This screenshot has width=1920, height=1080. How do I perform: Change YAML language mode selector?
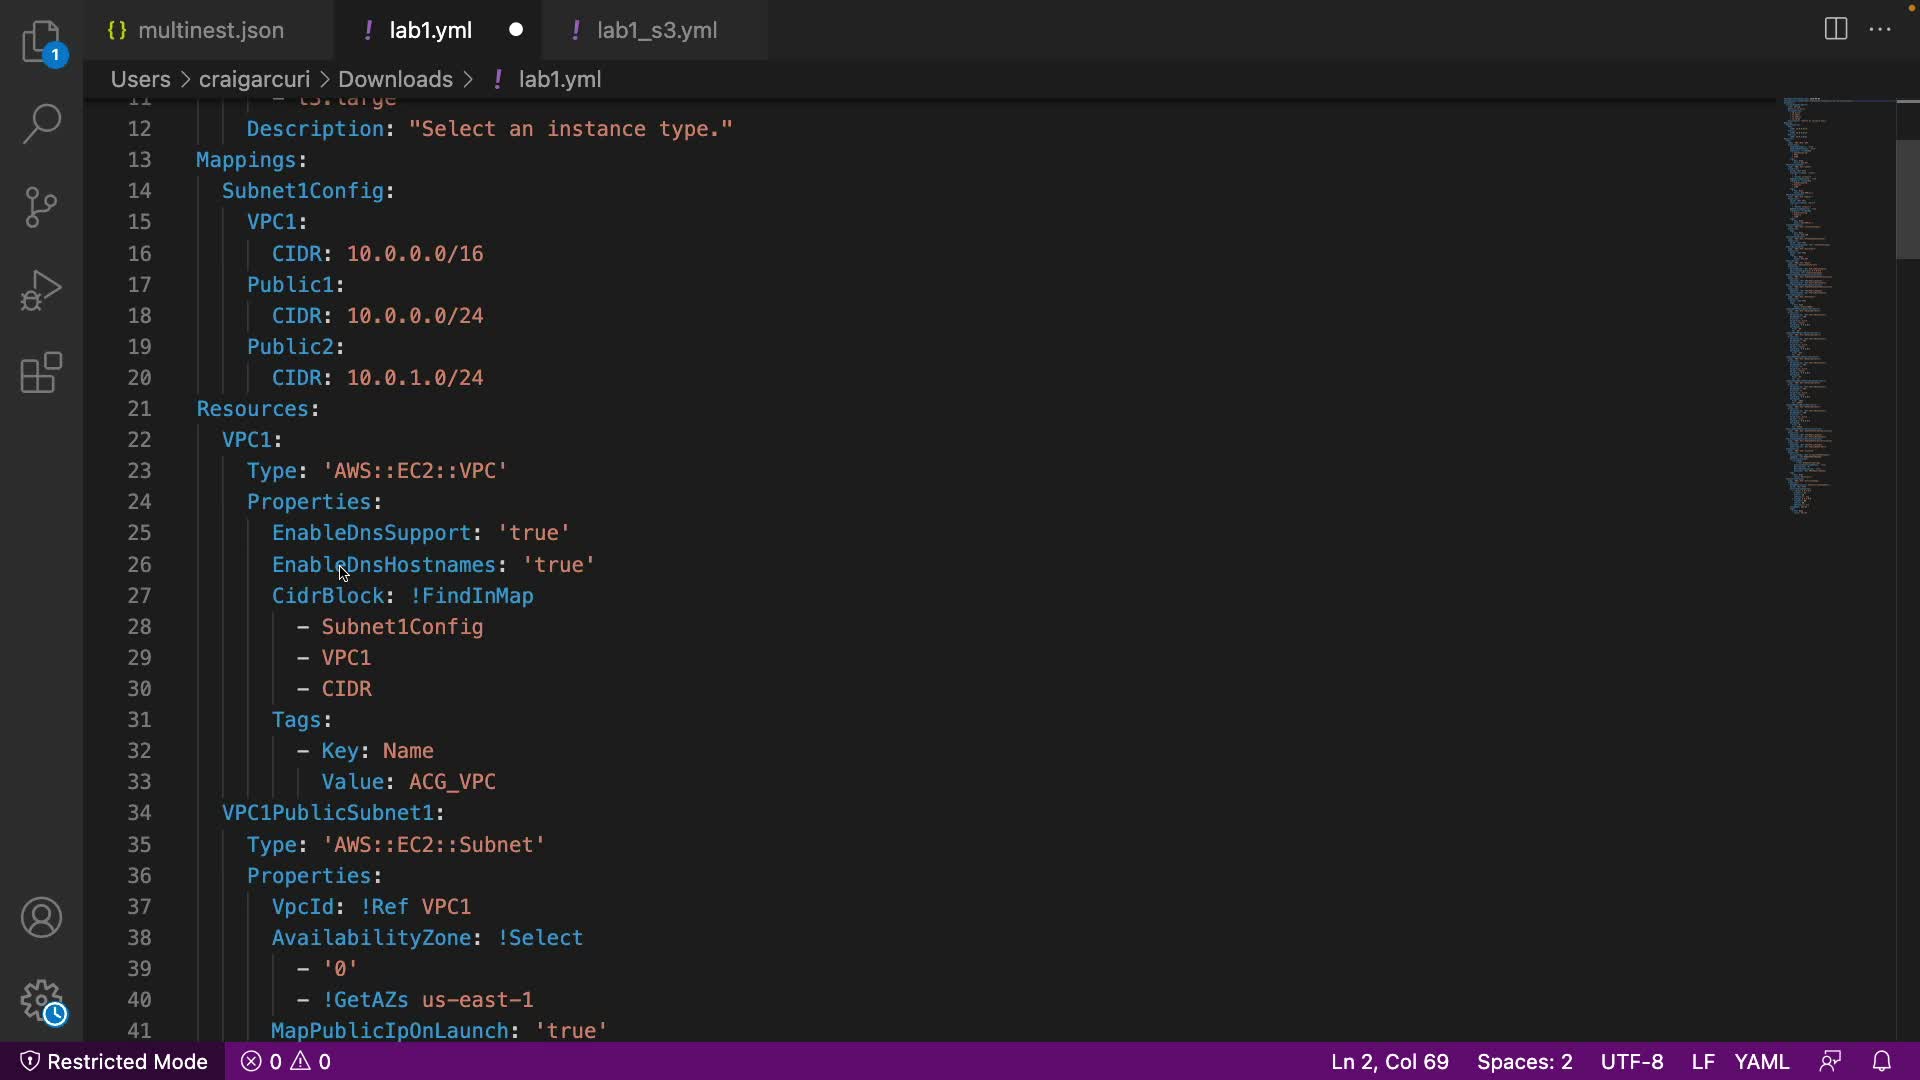[x=1761, y=1061]
